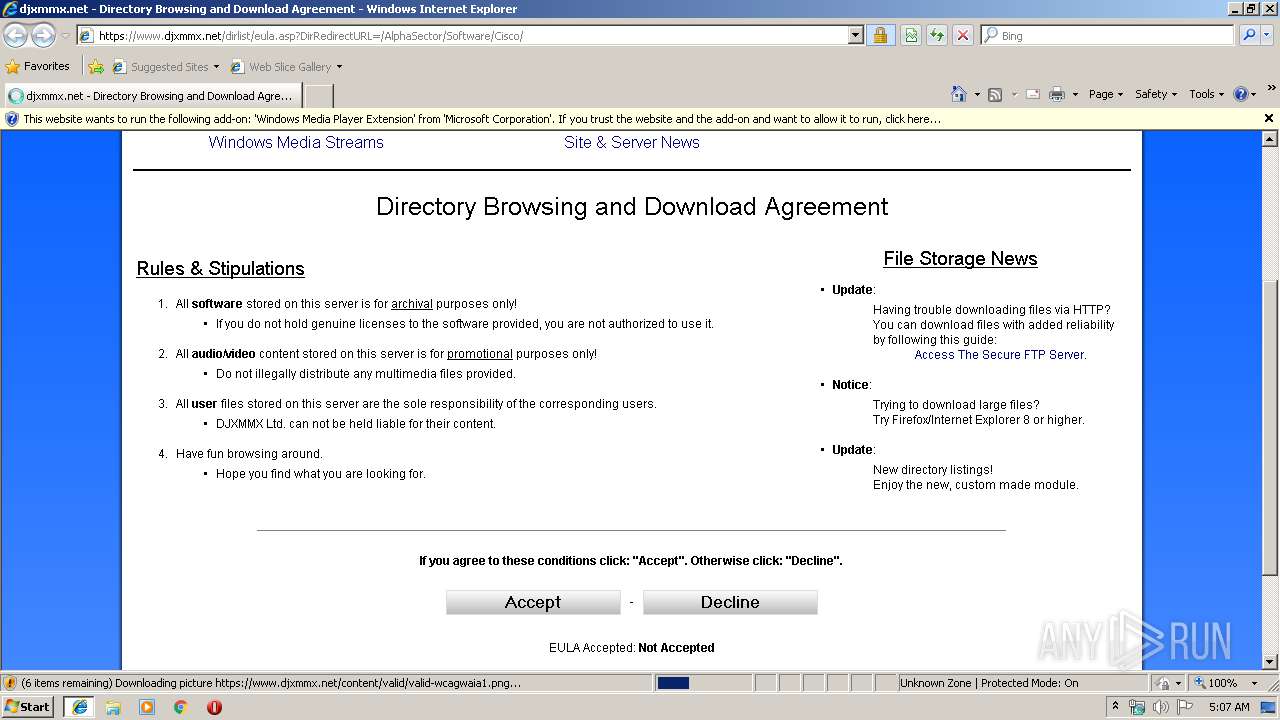Viewport: 1280px width, 720px height.
Task: Click the status bar warning icon
Action: point(10,683)
